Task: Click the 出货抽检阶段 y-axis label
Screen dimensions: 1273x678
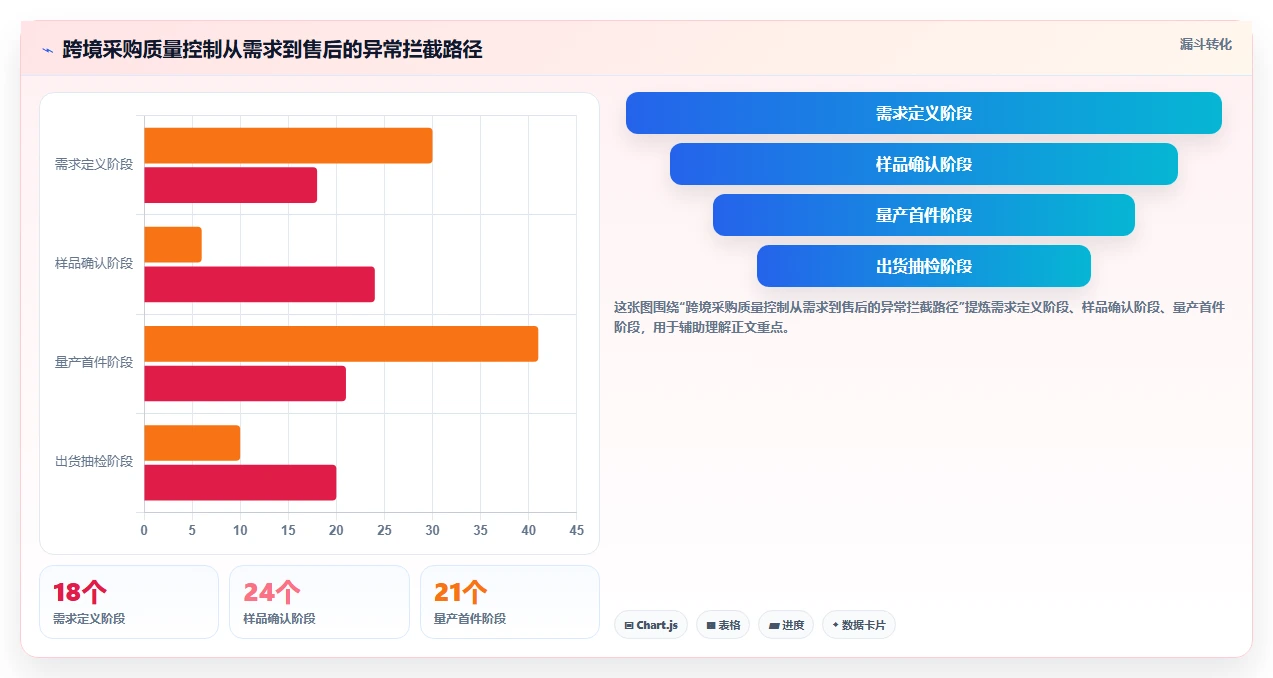Action: tap(94, 461)
